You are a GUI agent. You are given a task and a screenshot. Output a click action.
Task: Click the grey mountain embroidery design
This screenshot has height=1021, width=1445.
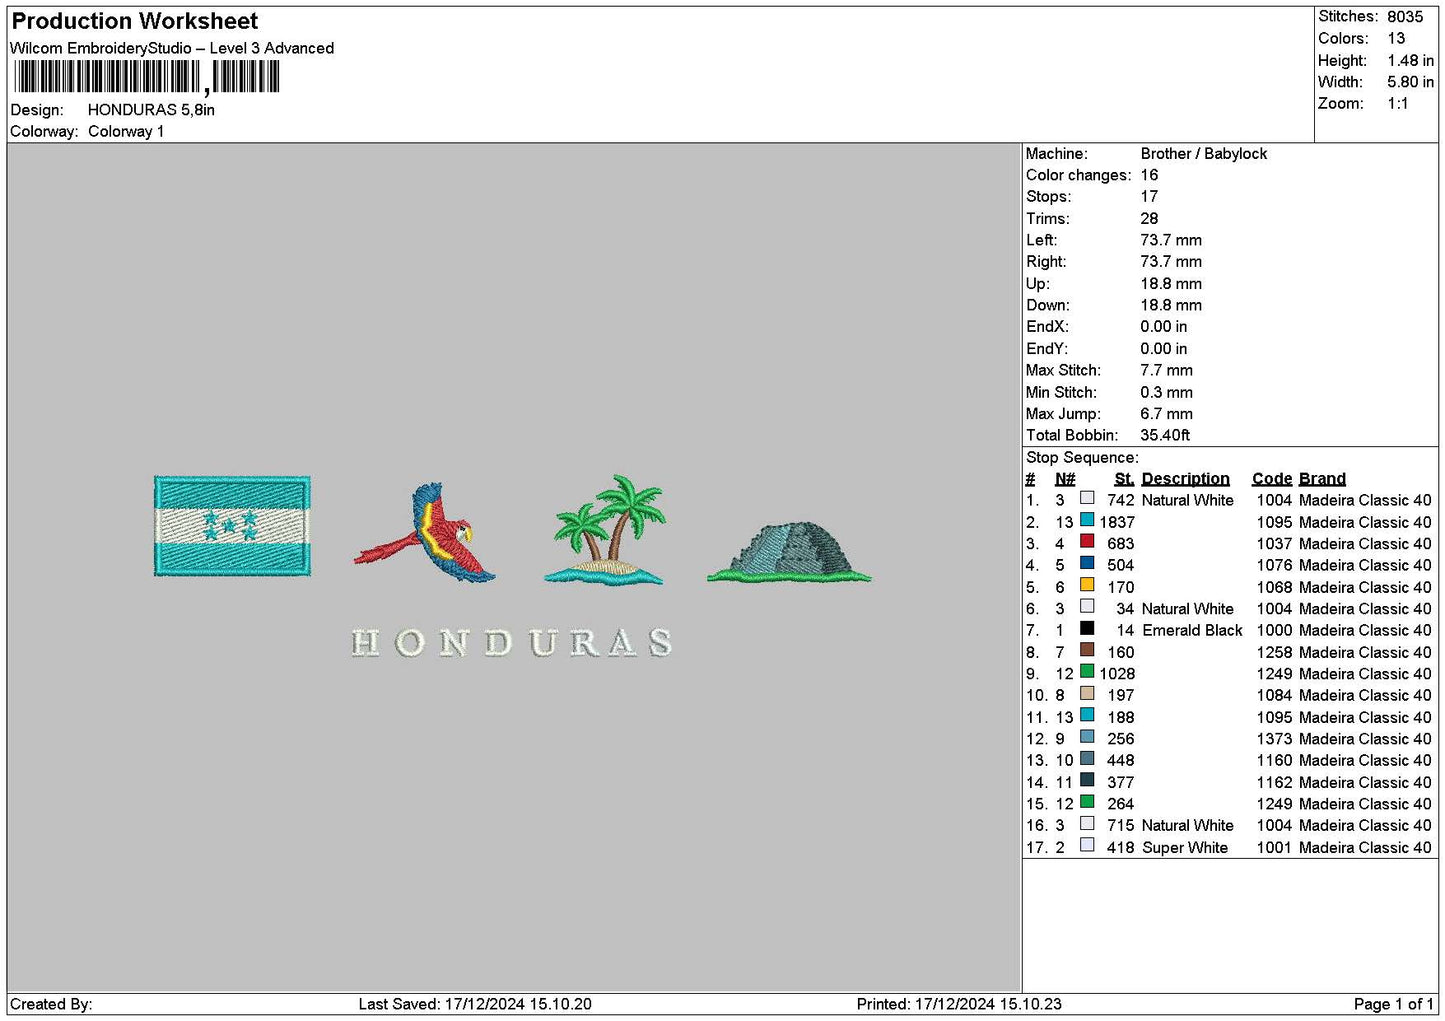point(789,552)
